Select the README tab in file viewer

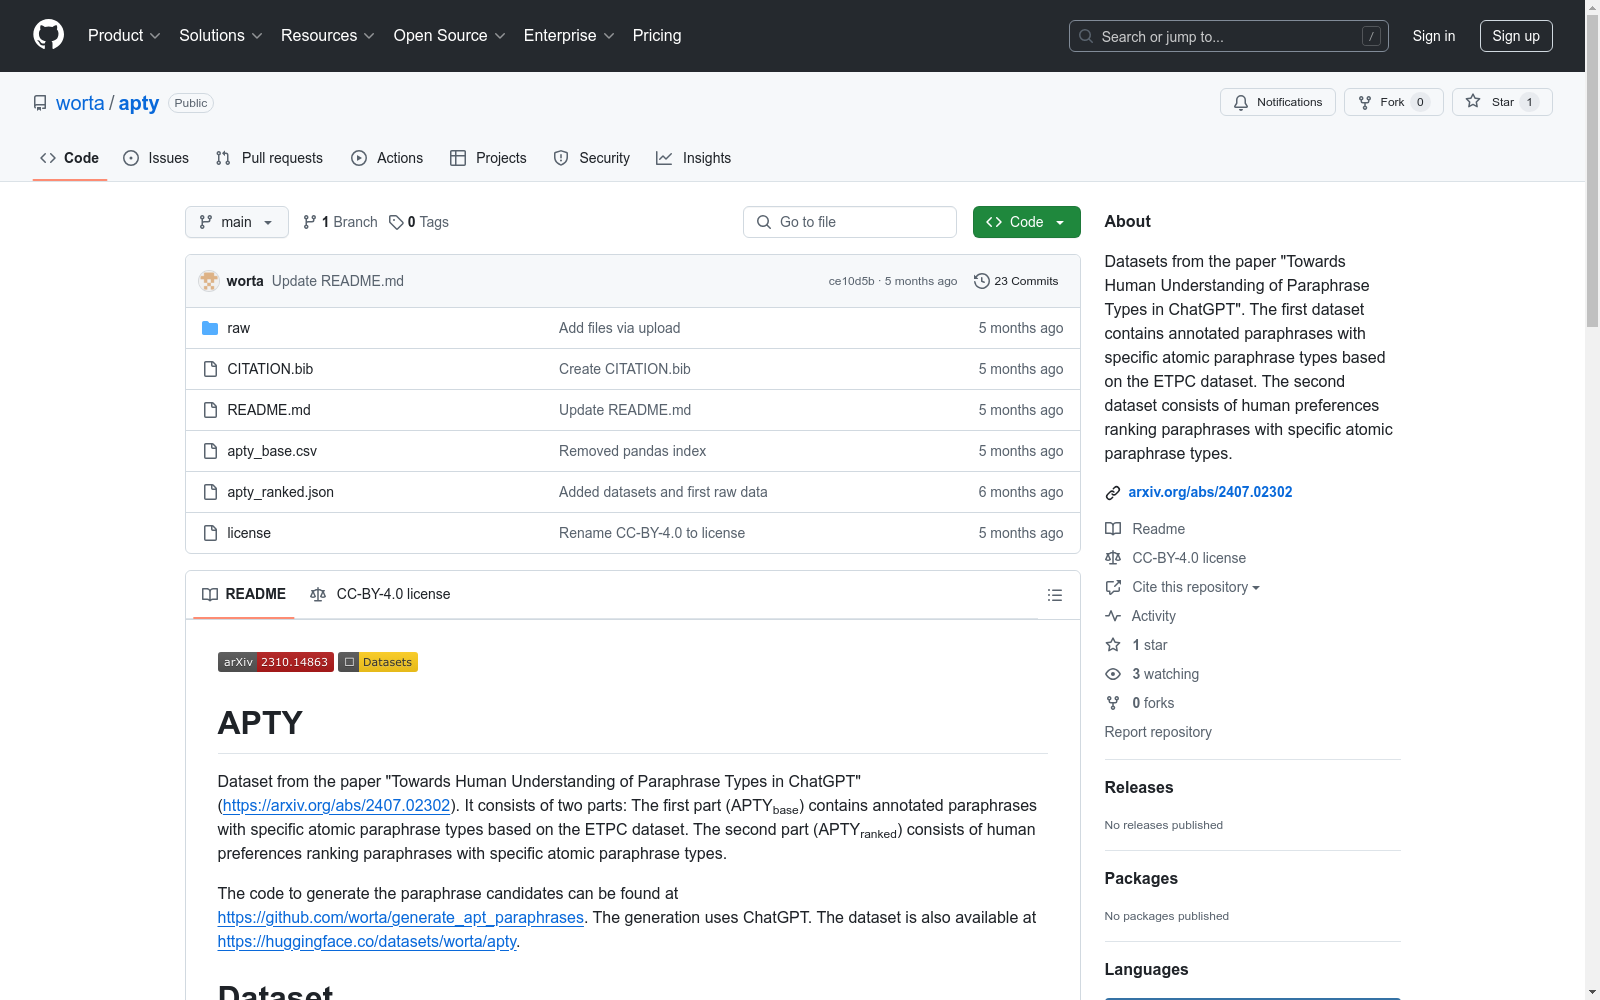[x=244, y=594]
